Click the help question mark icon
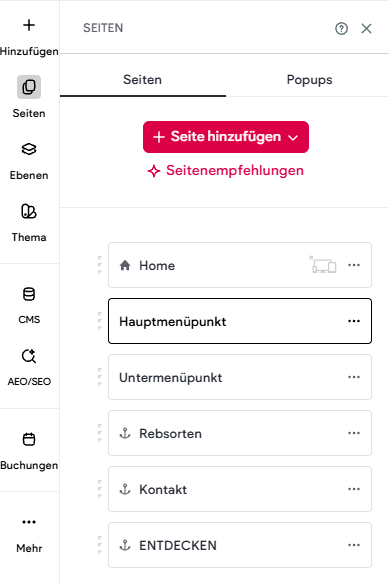Screen dimensions: 389x585 tap(341, 28)
